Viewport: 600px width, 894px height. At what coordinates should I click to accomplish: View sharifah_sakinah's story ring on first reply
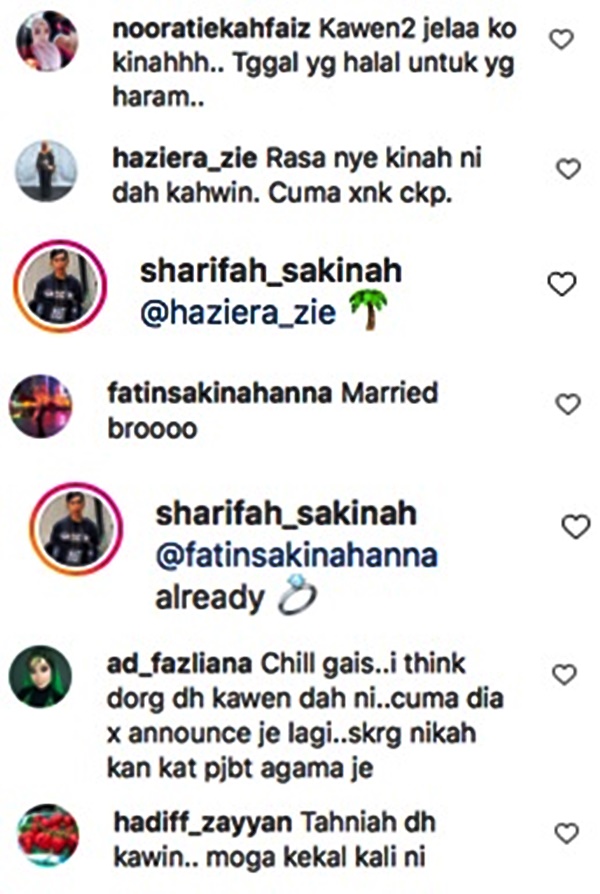[x=60, y=286]
